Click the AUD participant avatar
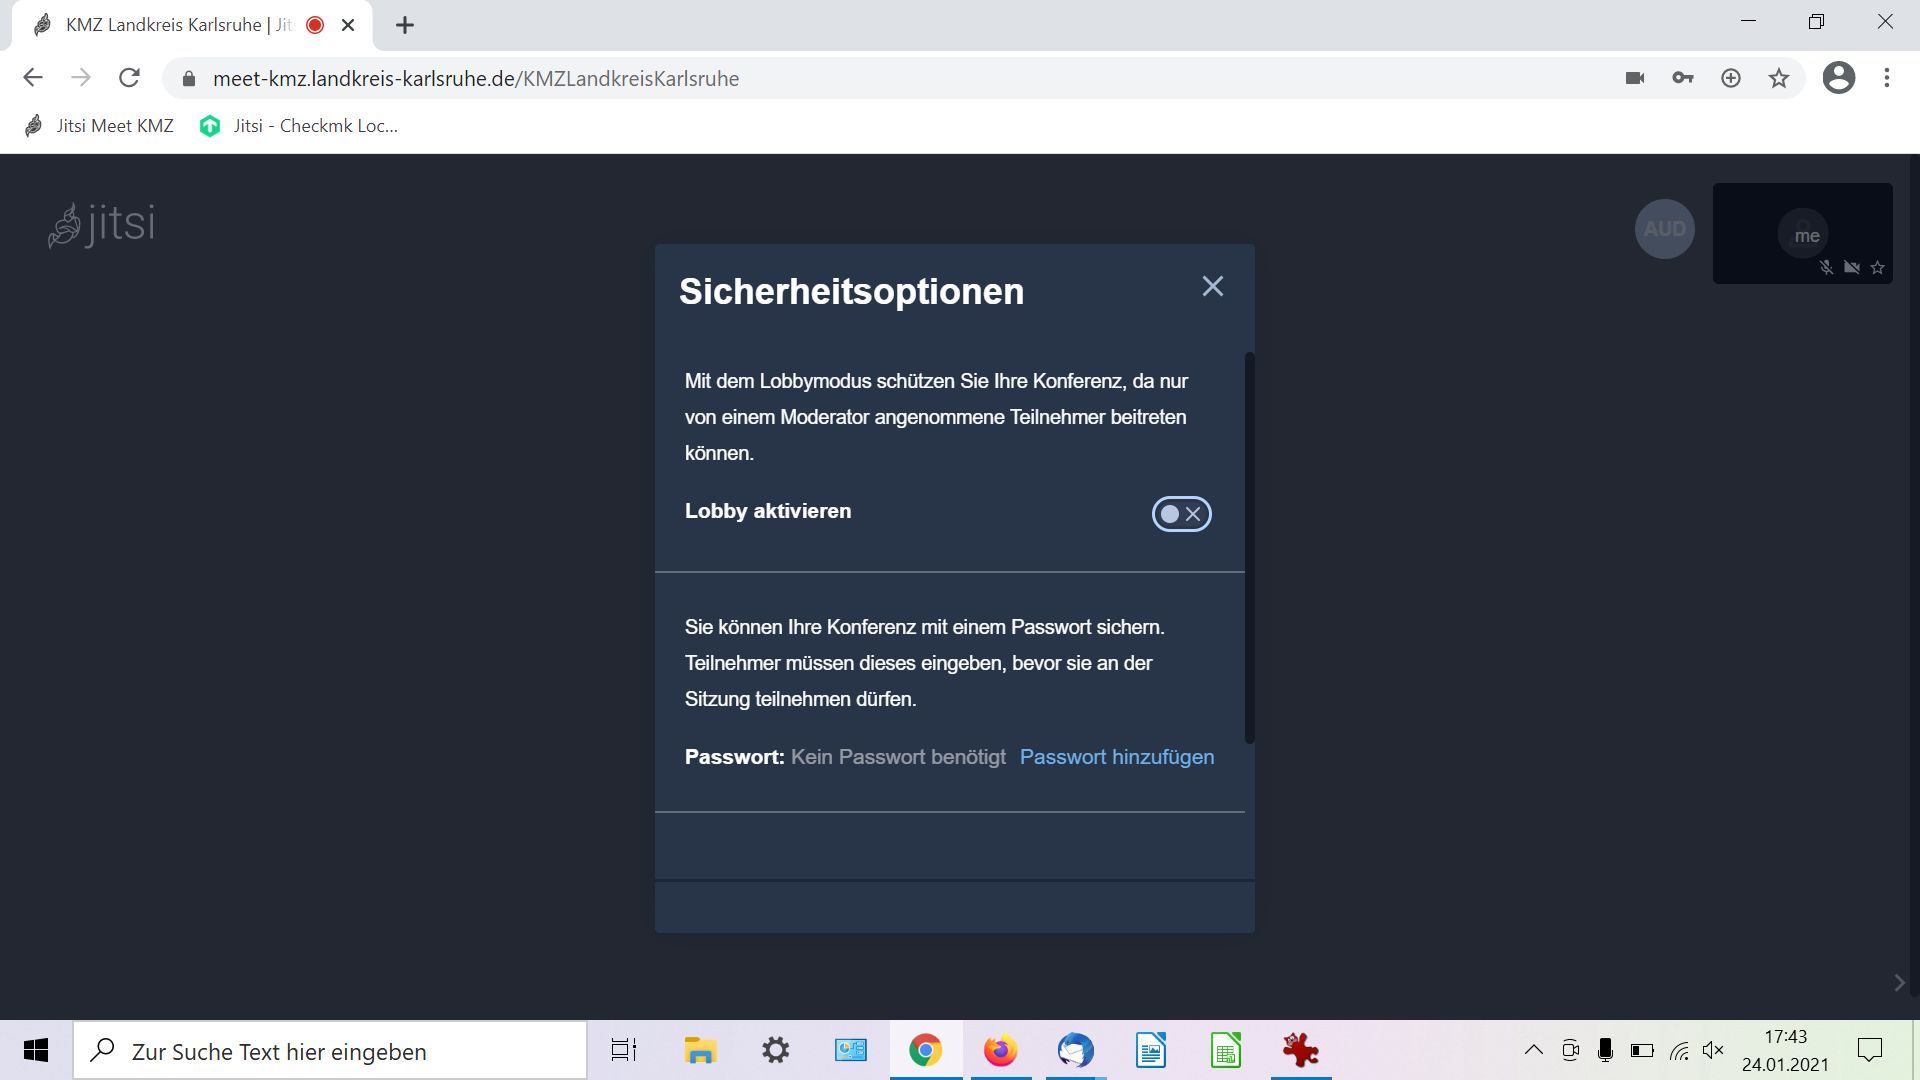 (1664, 229)
